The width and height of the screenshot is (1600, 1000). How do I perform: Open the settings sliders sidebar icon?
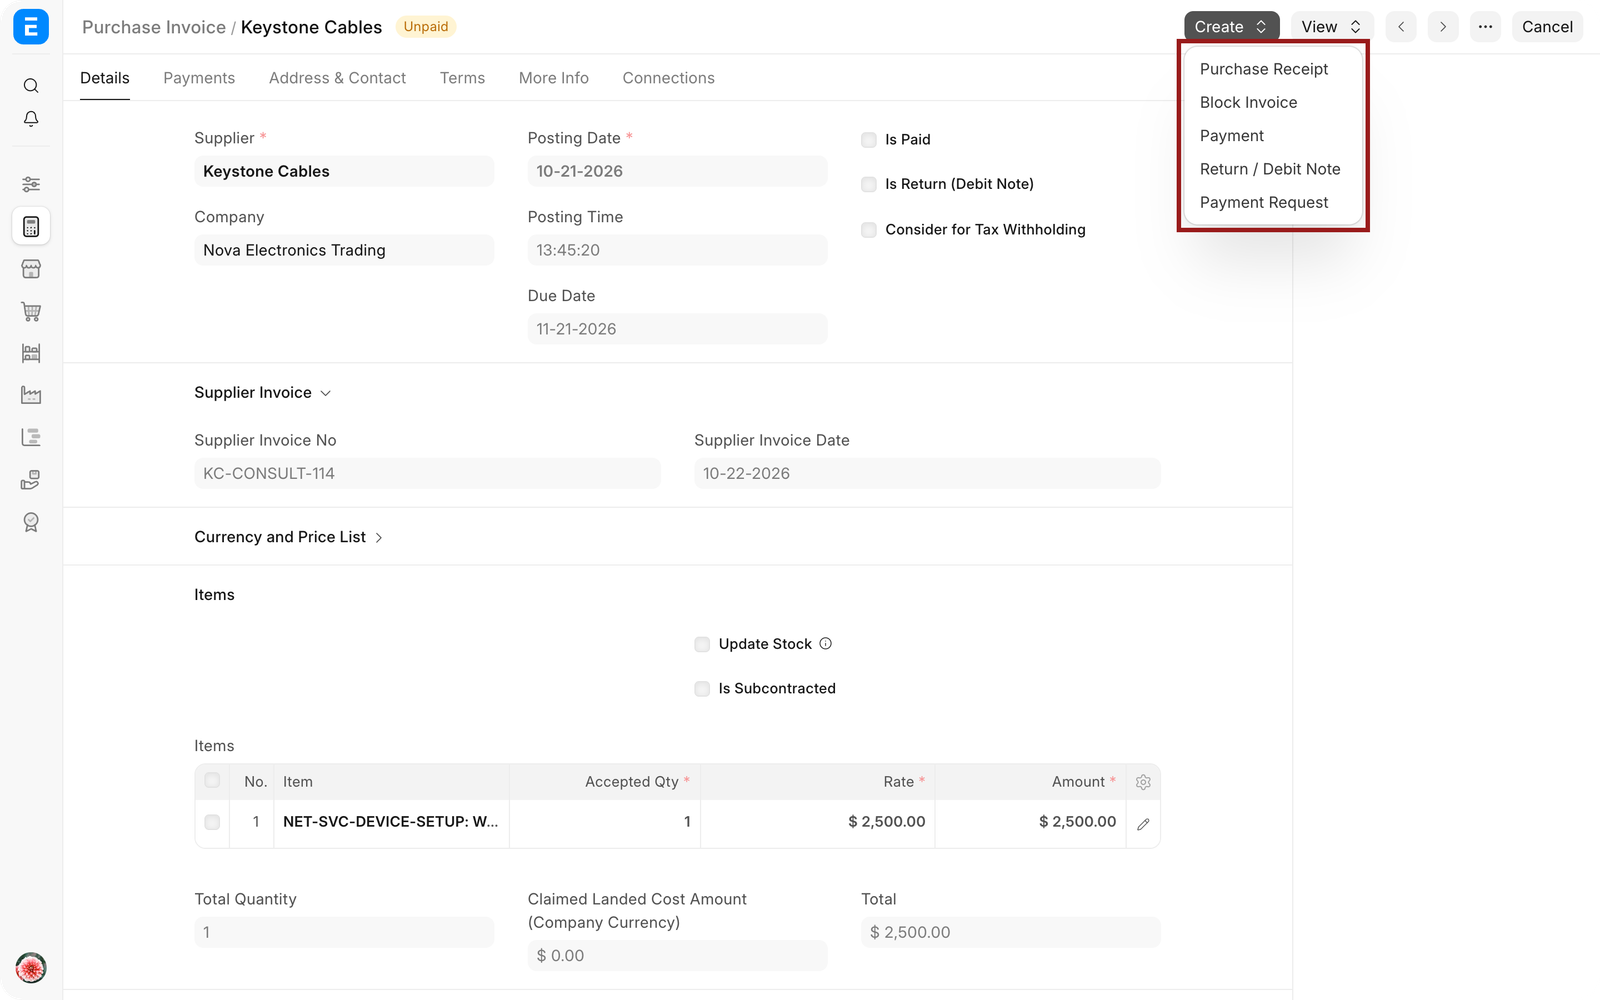click(31, 184)
